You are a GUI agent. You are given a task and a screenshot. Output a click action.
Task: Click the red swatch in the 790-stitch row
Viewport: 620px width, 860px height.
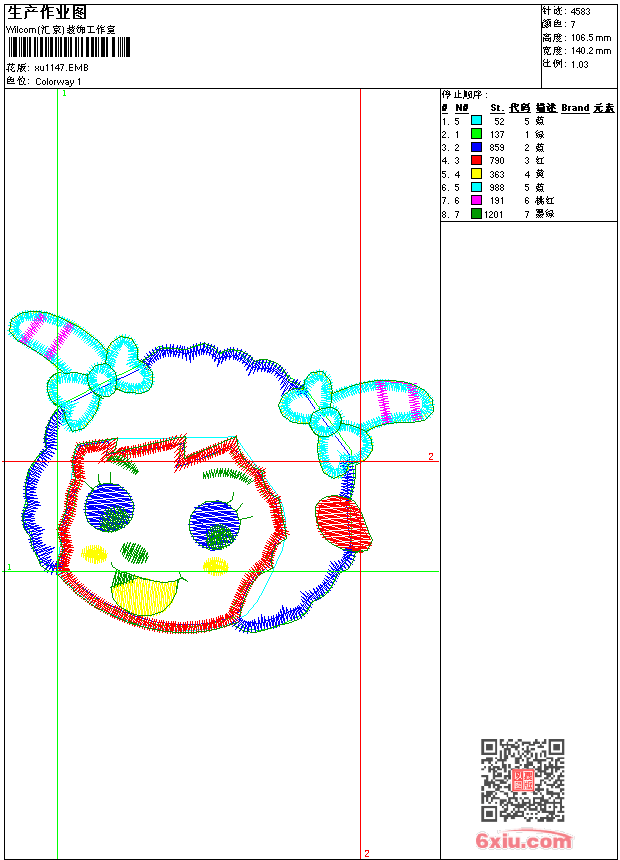(476, 160)
